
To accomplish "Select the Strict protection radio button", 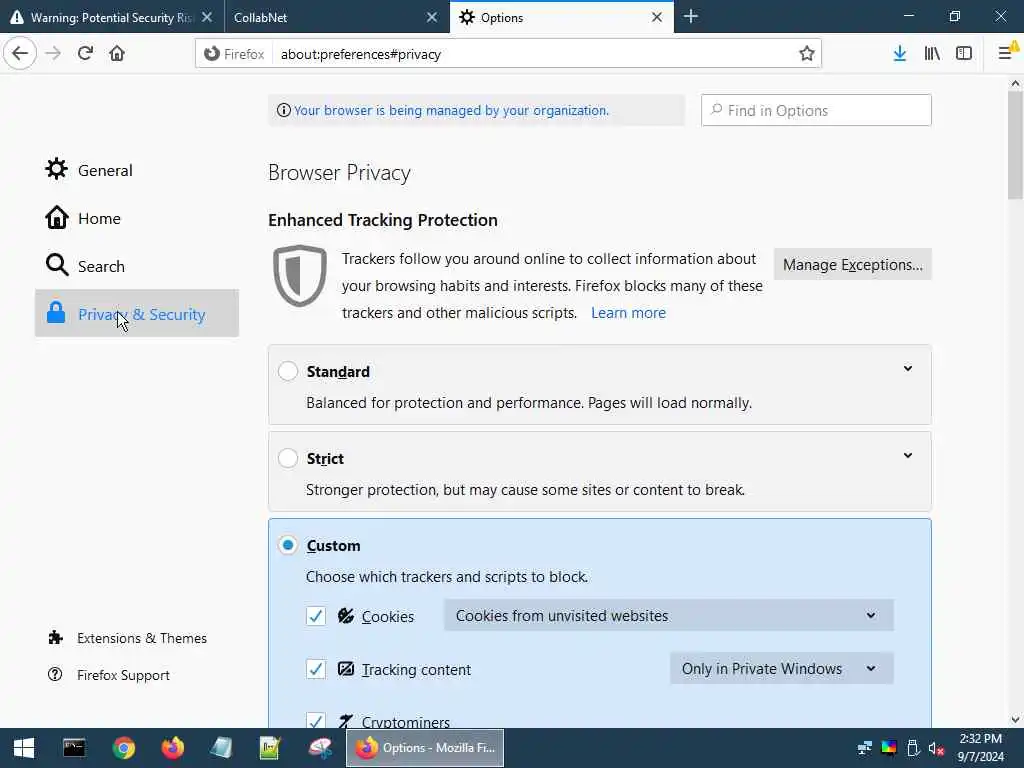I will 287,458.
